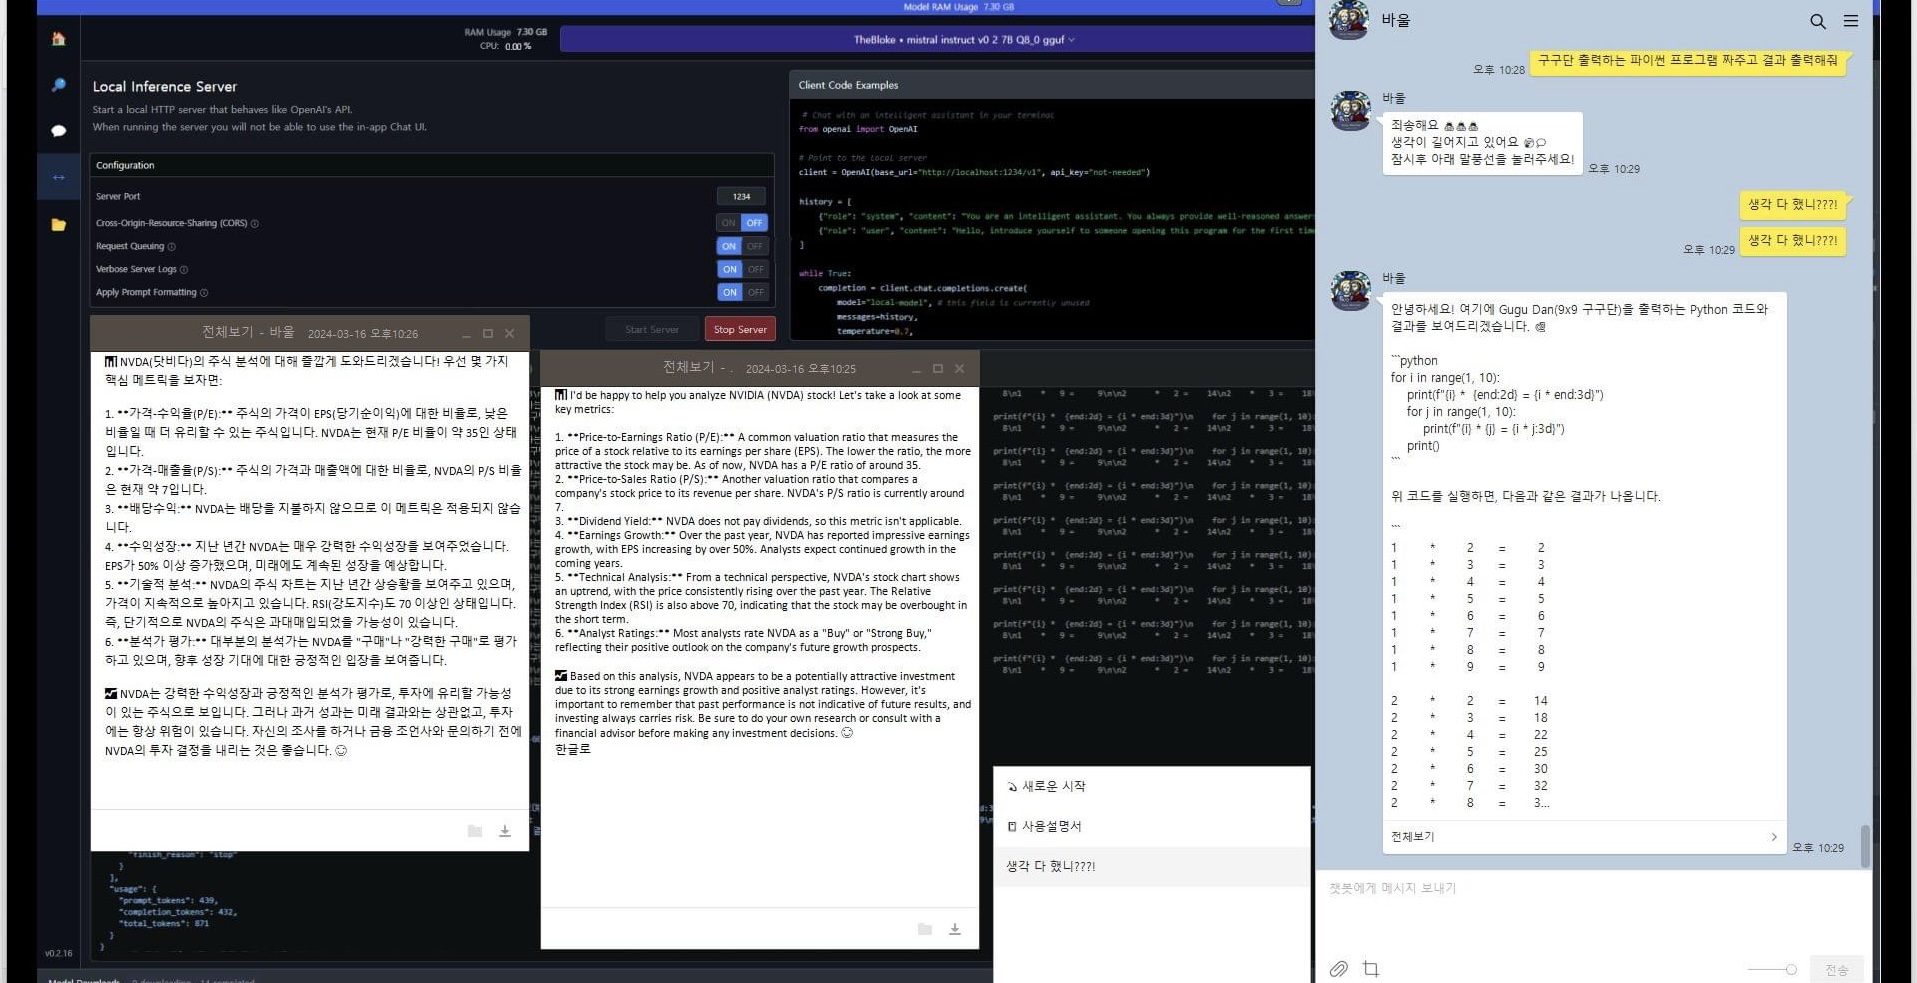The height and width of the screenshot is (983, 1917).
Task: Toggle the Apply Prompt Formatting switch
Action: pos(742,292)
